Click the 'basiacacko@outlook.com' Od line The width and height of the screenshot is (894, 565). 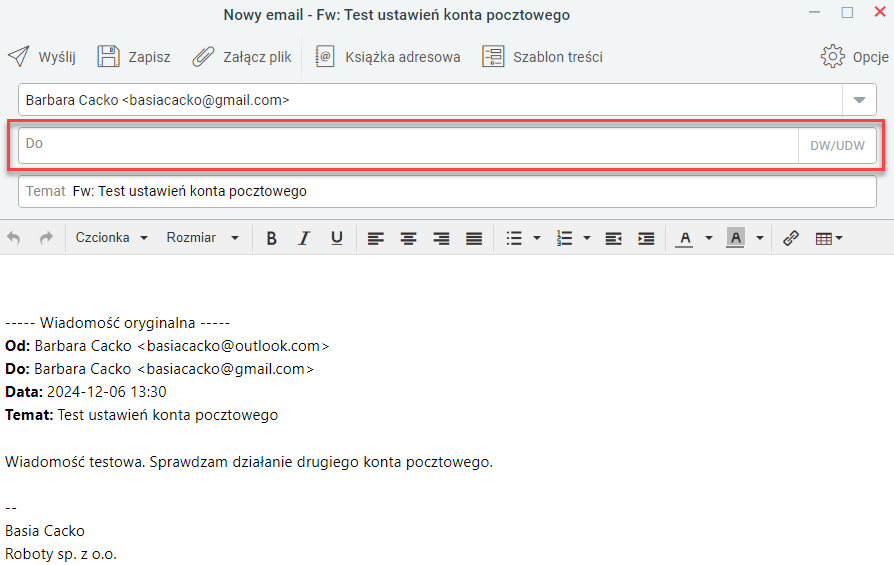(x=167, y=346)
